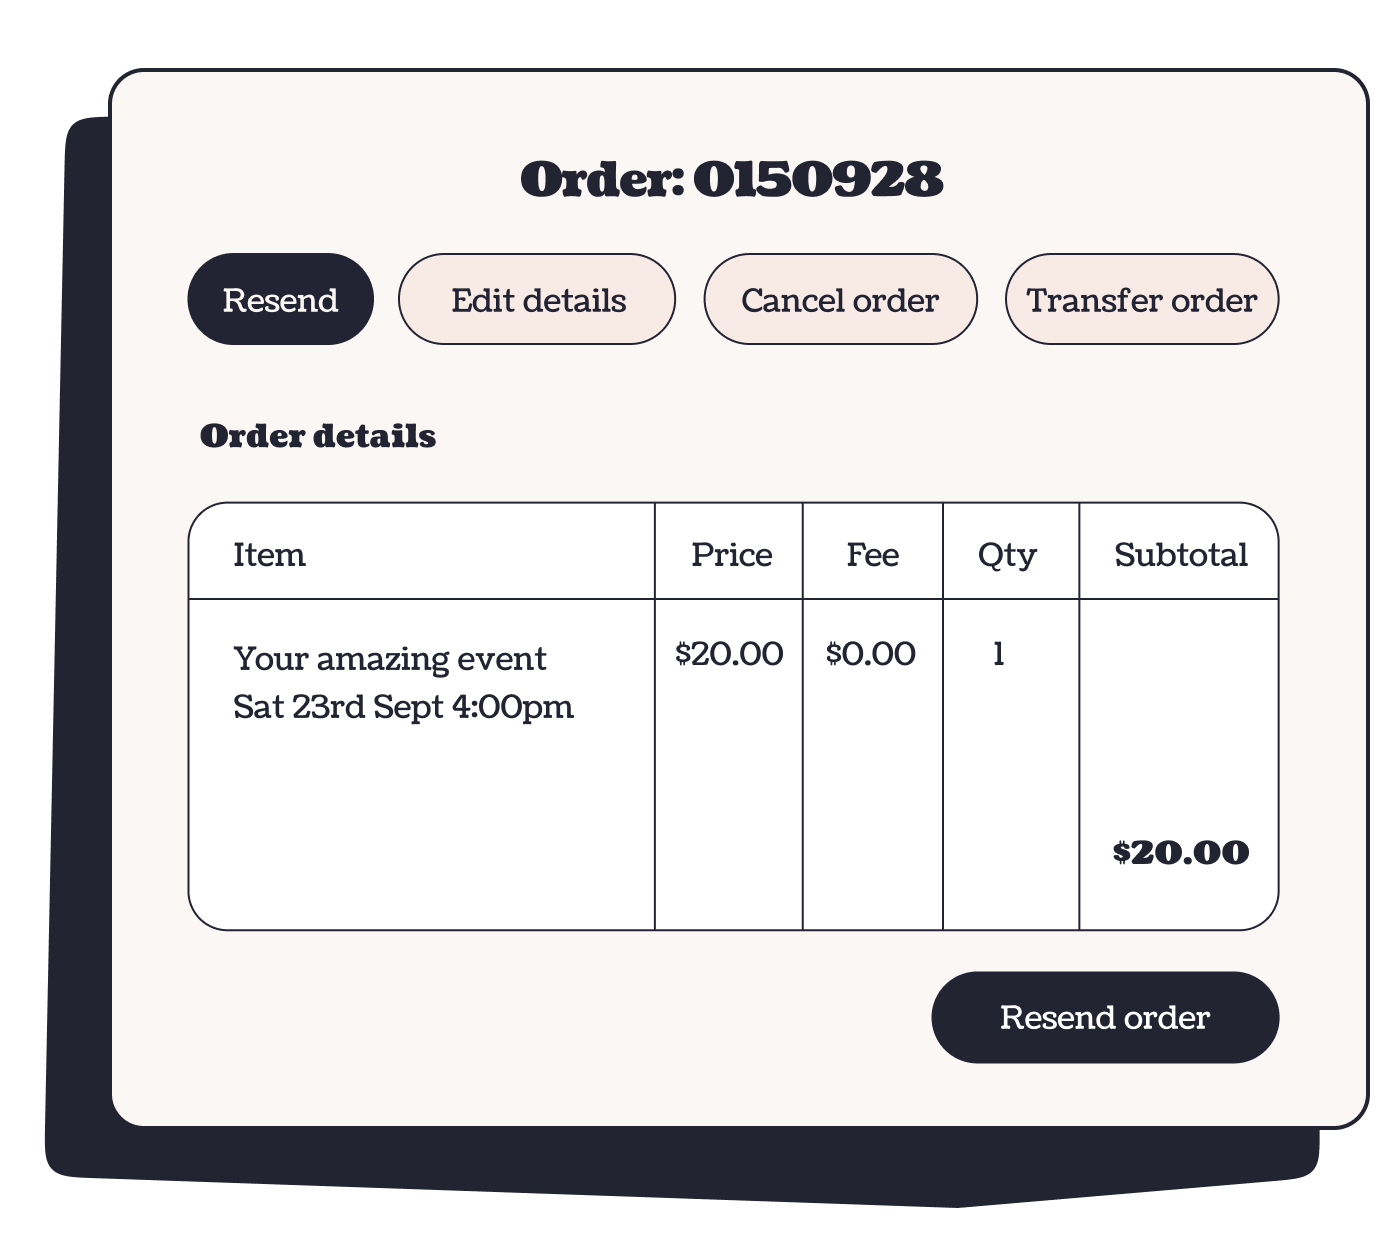Click the Order details section title
This screenshot has width=1400, height=1252.
click(318, 436)
